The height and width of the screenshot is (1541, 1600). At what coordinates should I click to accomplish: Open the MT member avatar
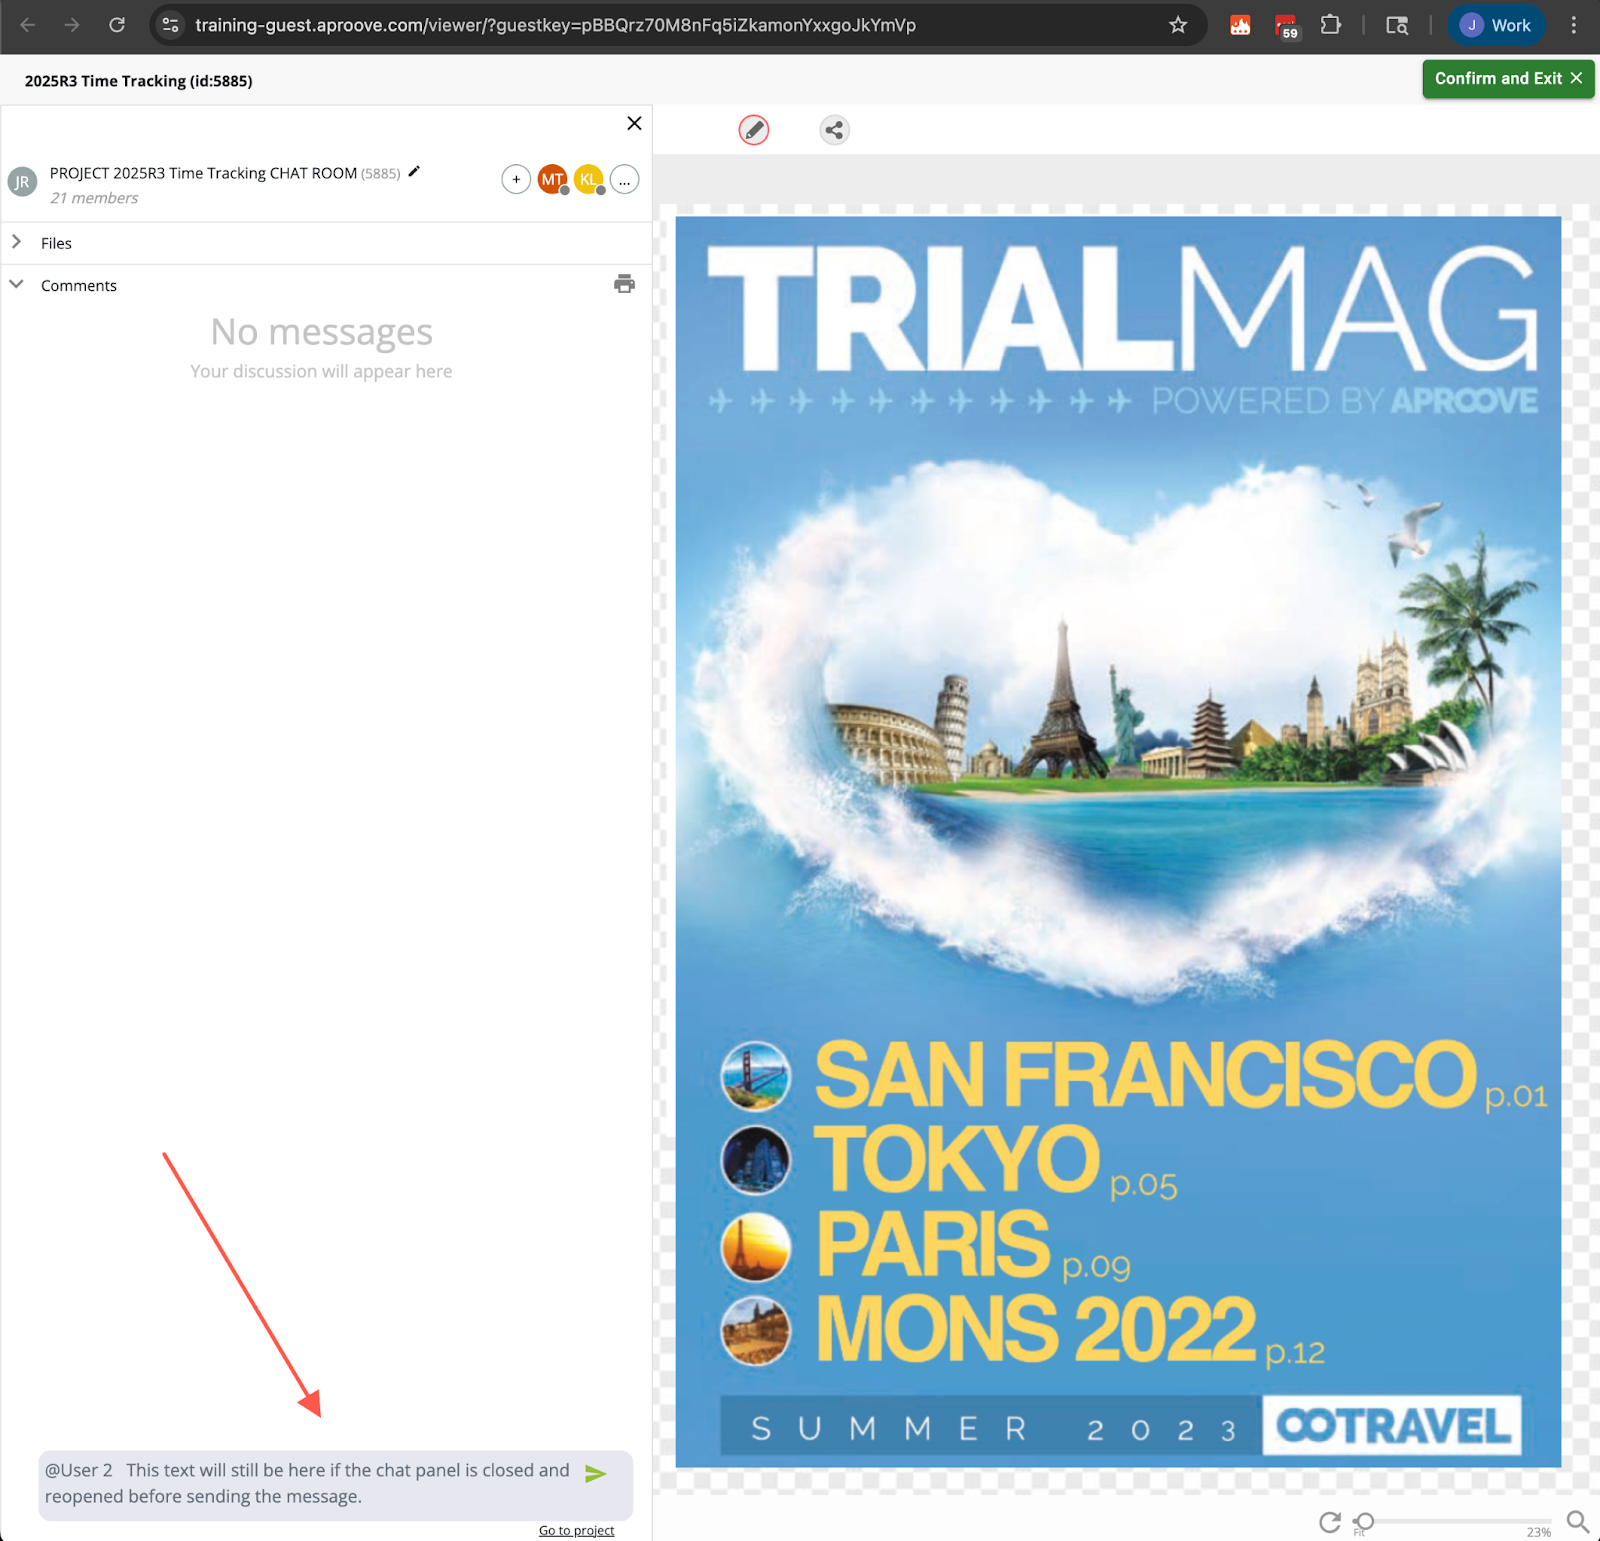pyautogui.click(x=552, y=180)
